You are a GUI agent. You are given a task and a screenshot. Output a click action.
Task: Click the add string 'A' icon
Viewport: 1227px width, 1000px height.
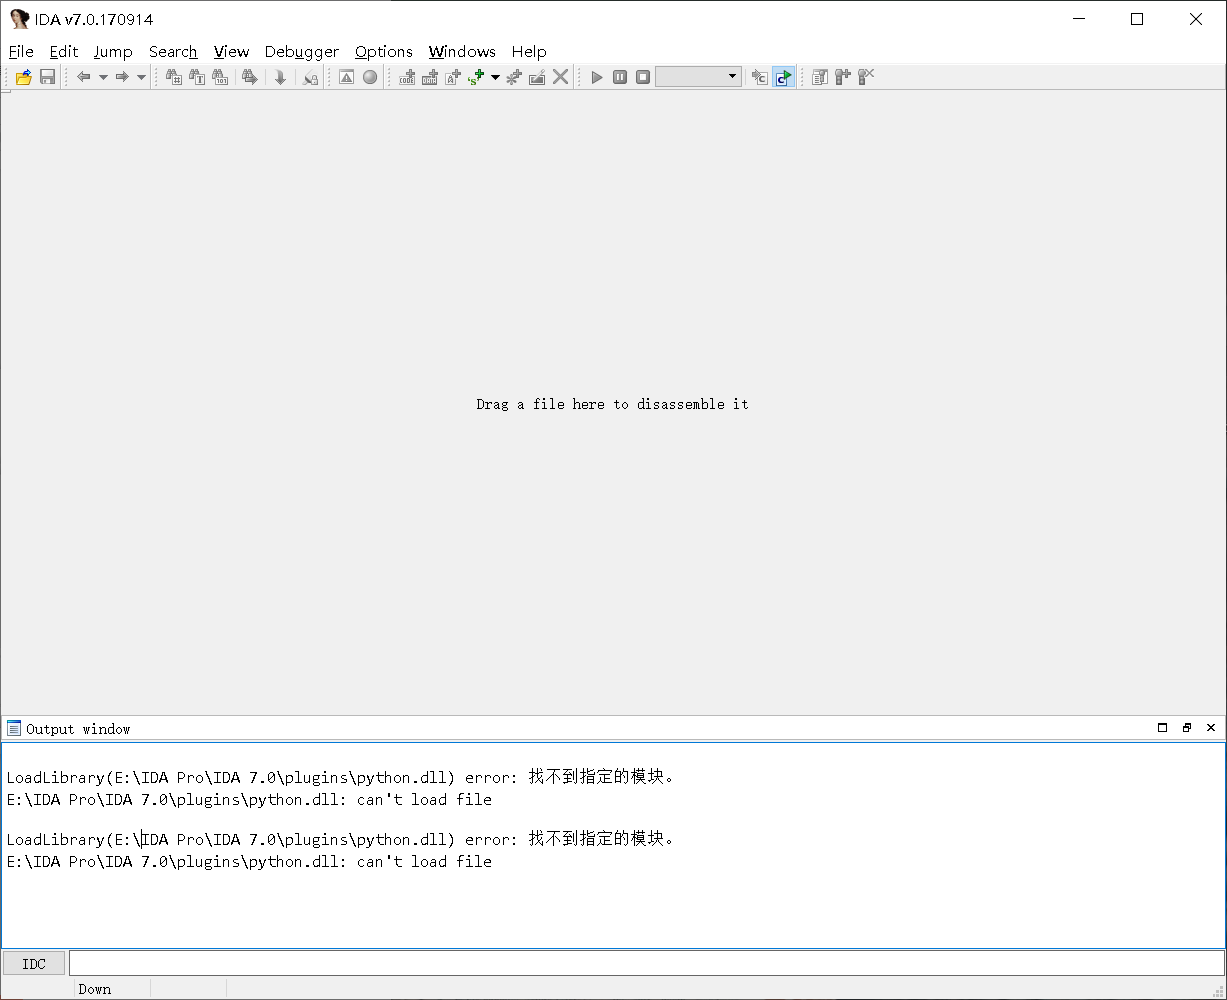click(453, 77)
